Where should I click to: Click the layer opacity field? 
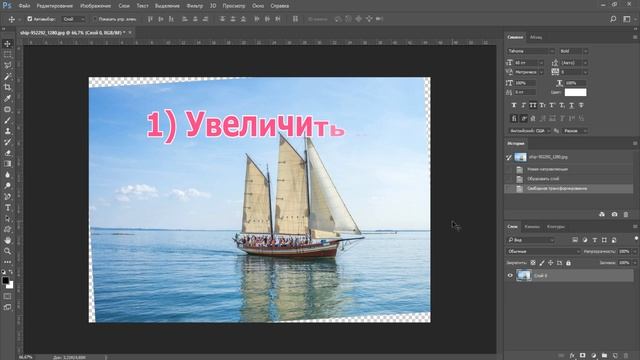[x=624, y=251]
